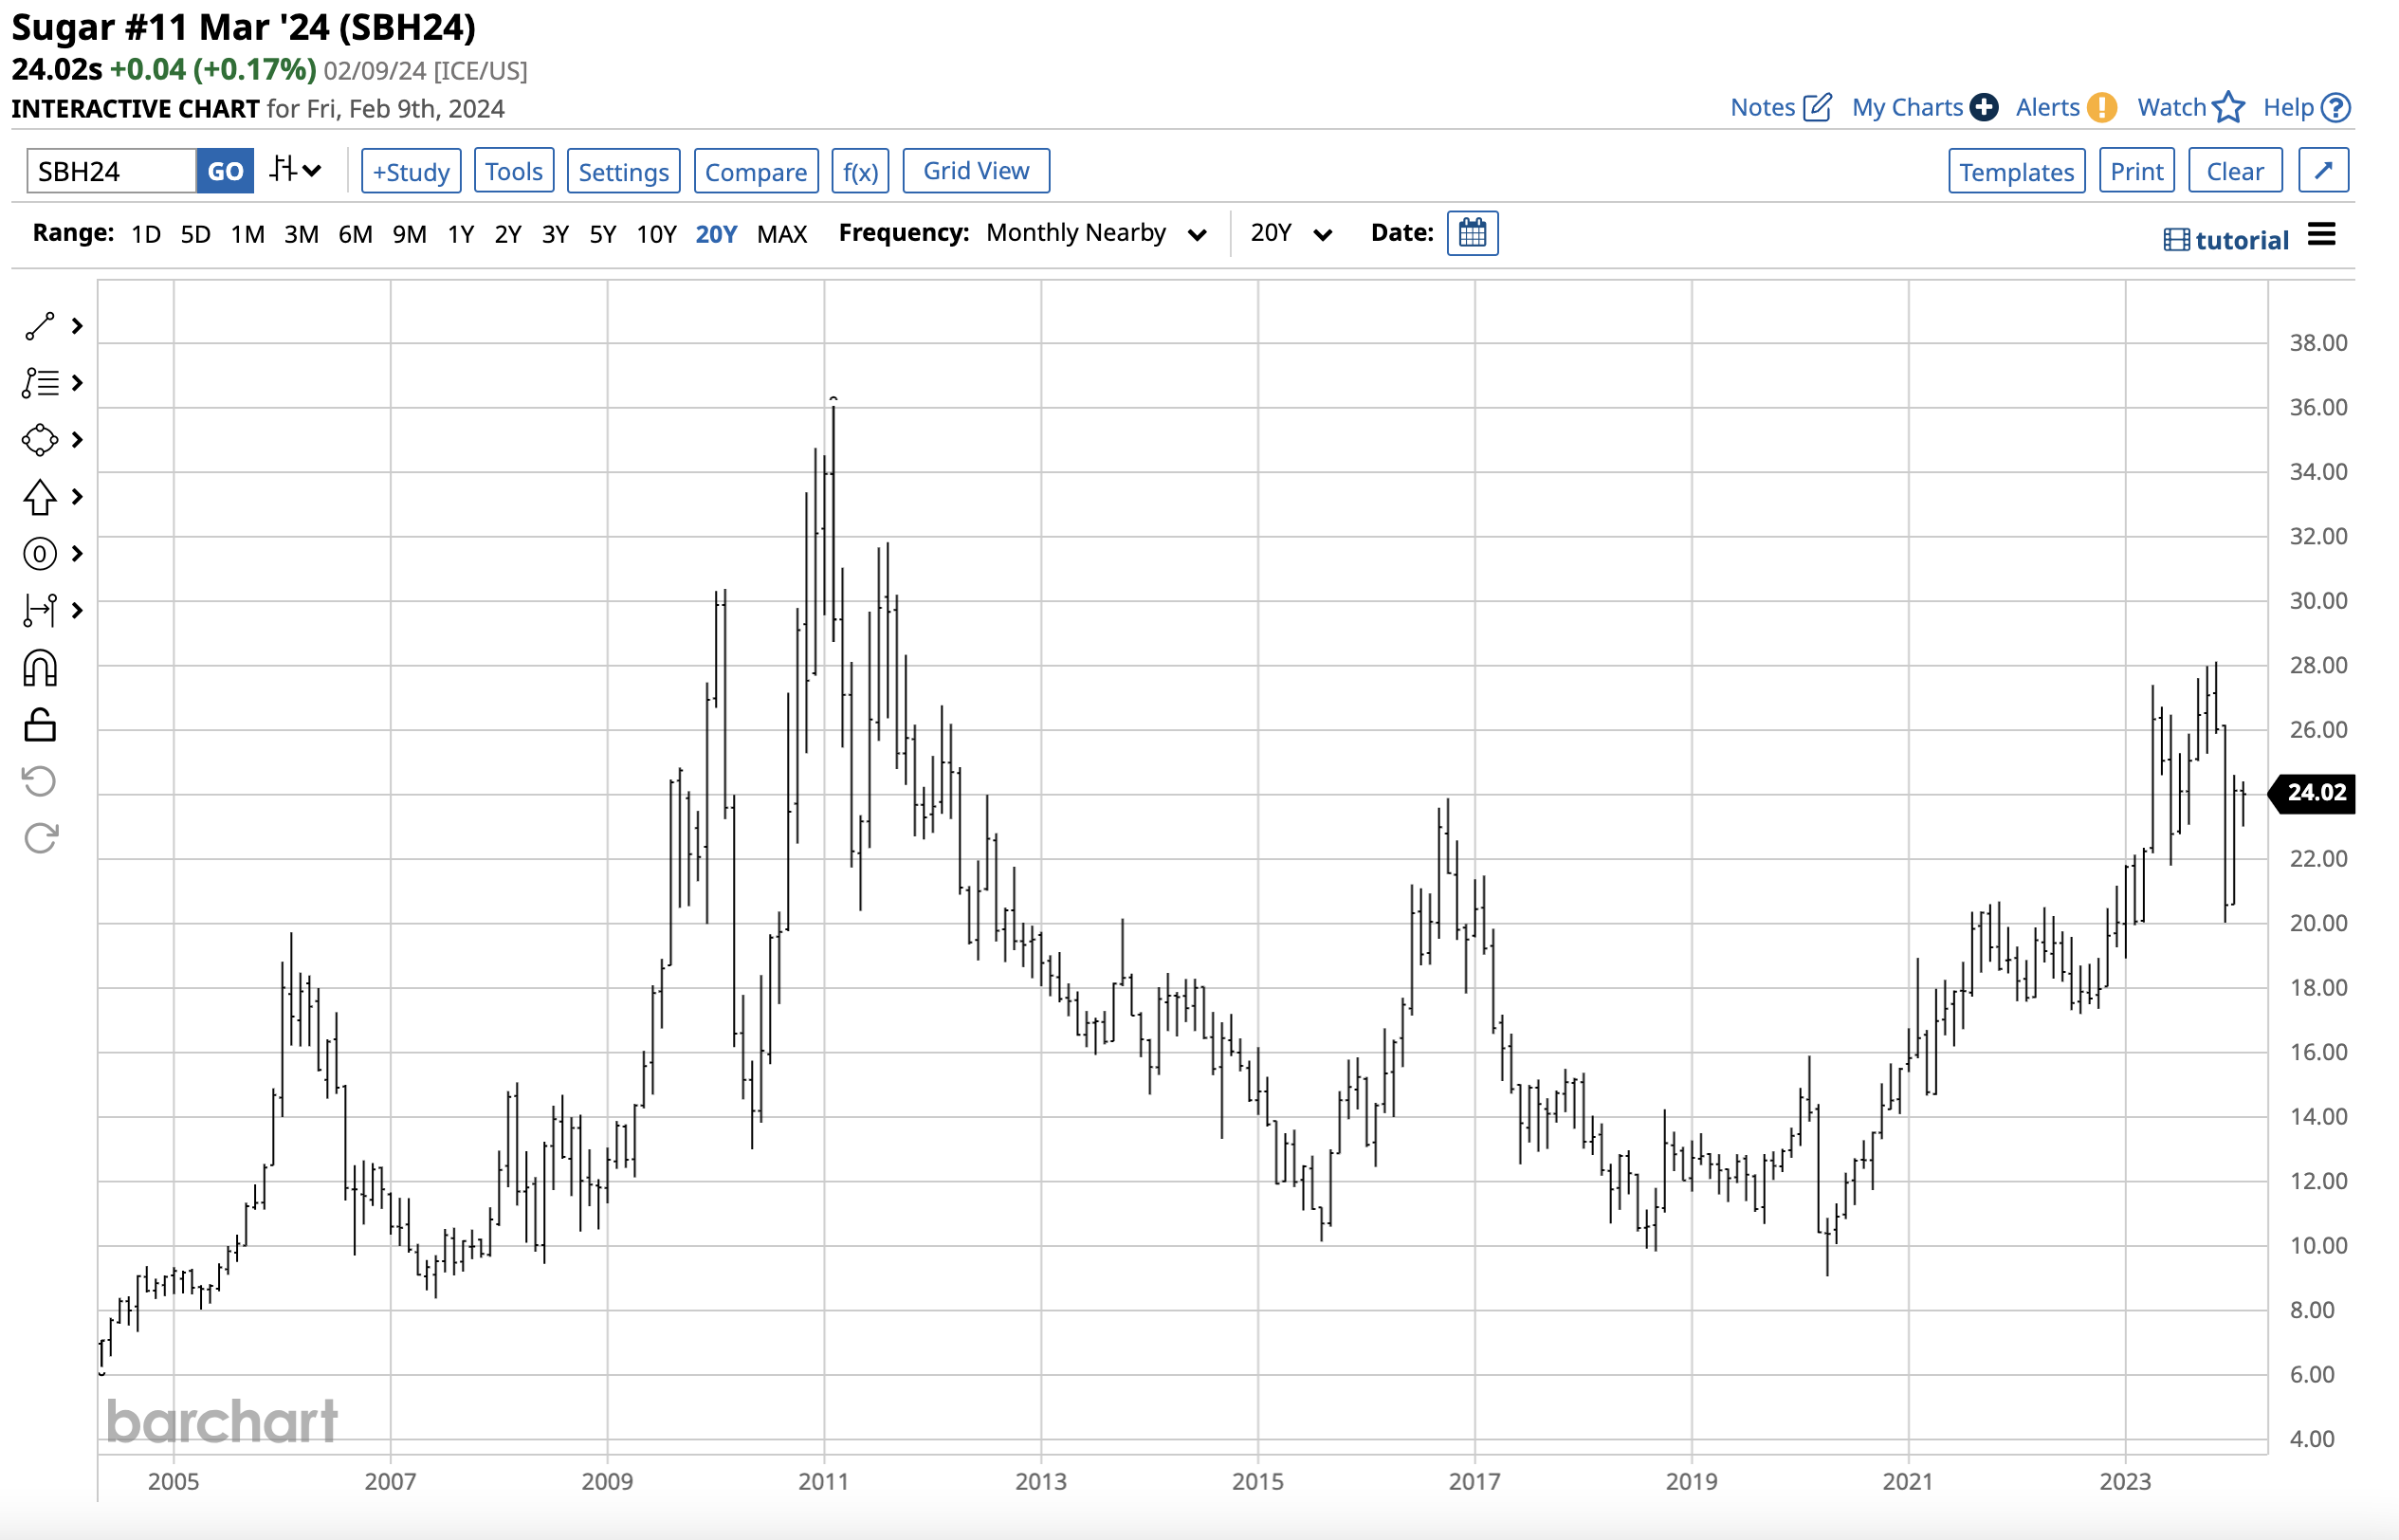
Task: Open chart Settings
Action: click(624, 171)
